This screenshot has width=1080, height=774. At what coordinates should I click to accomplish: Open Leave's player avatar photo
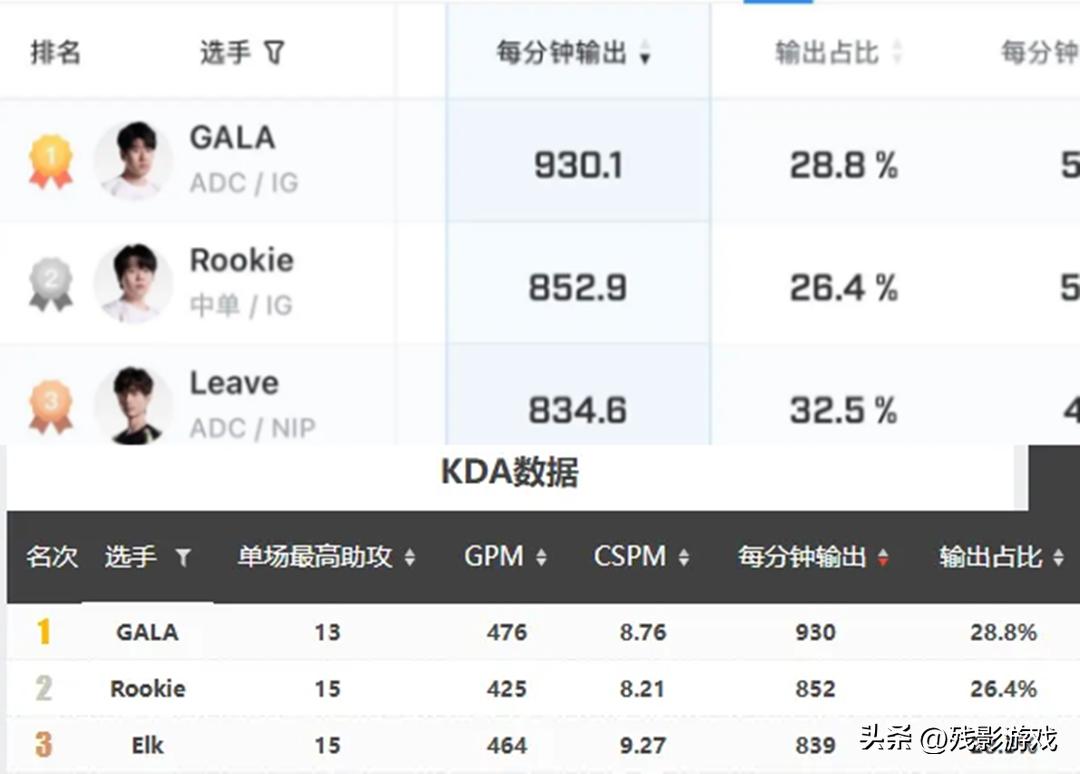pyautogui.click(x=134, y=406)
